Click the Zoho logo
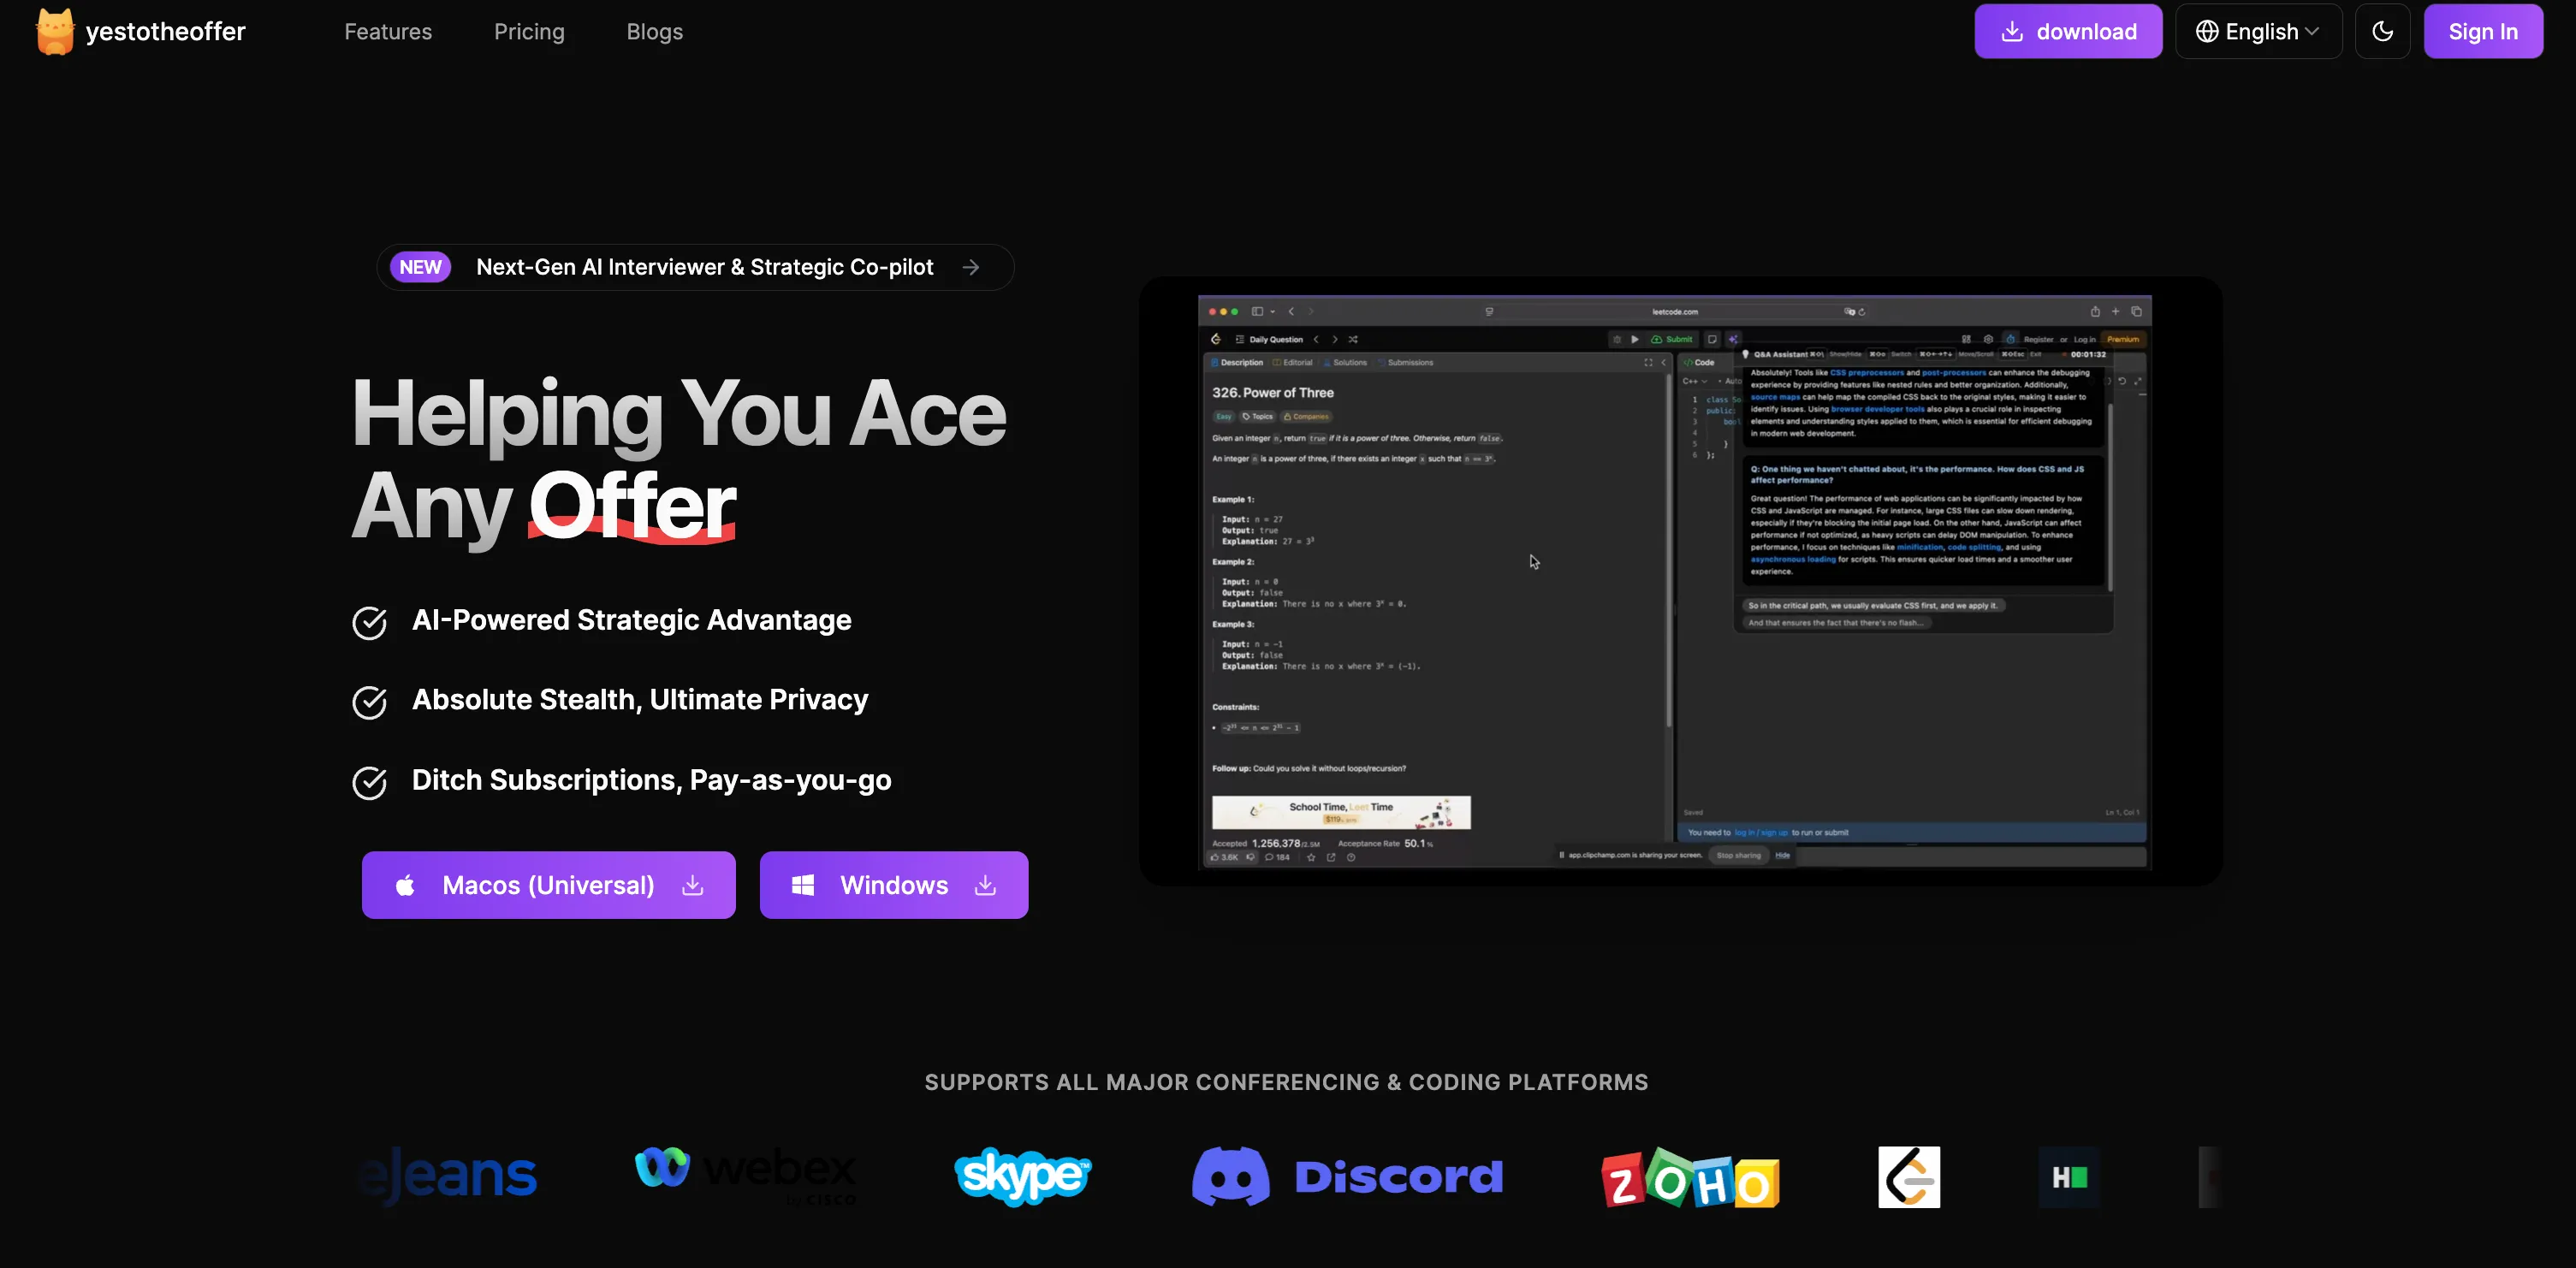The width and height of the screenshot is (2576, 1268). [1690, 1179]
